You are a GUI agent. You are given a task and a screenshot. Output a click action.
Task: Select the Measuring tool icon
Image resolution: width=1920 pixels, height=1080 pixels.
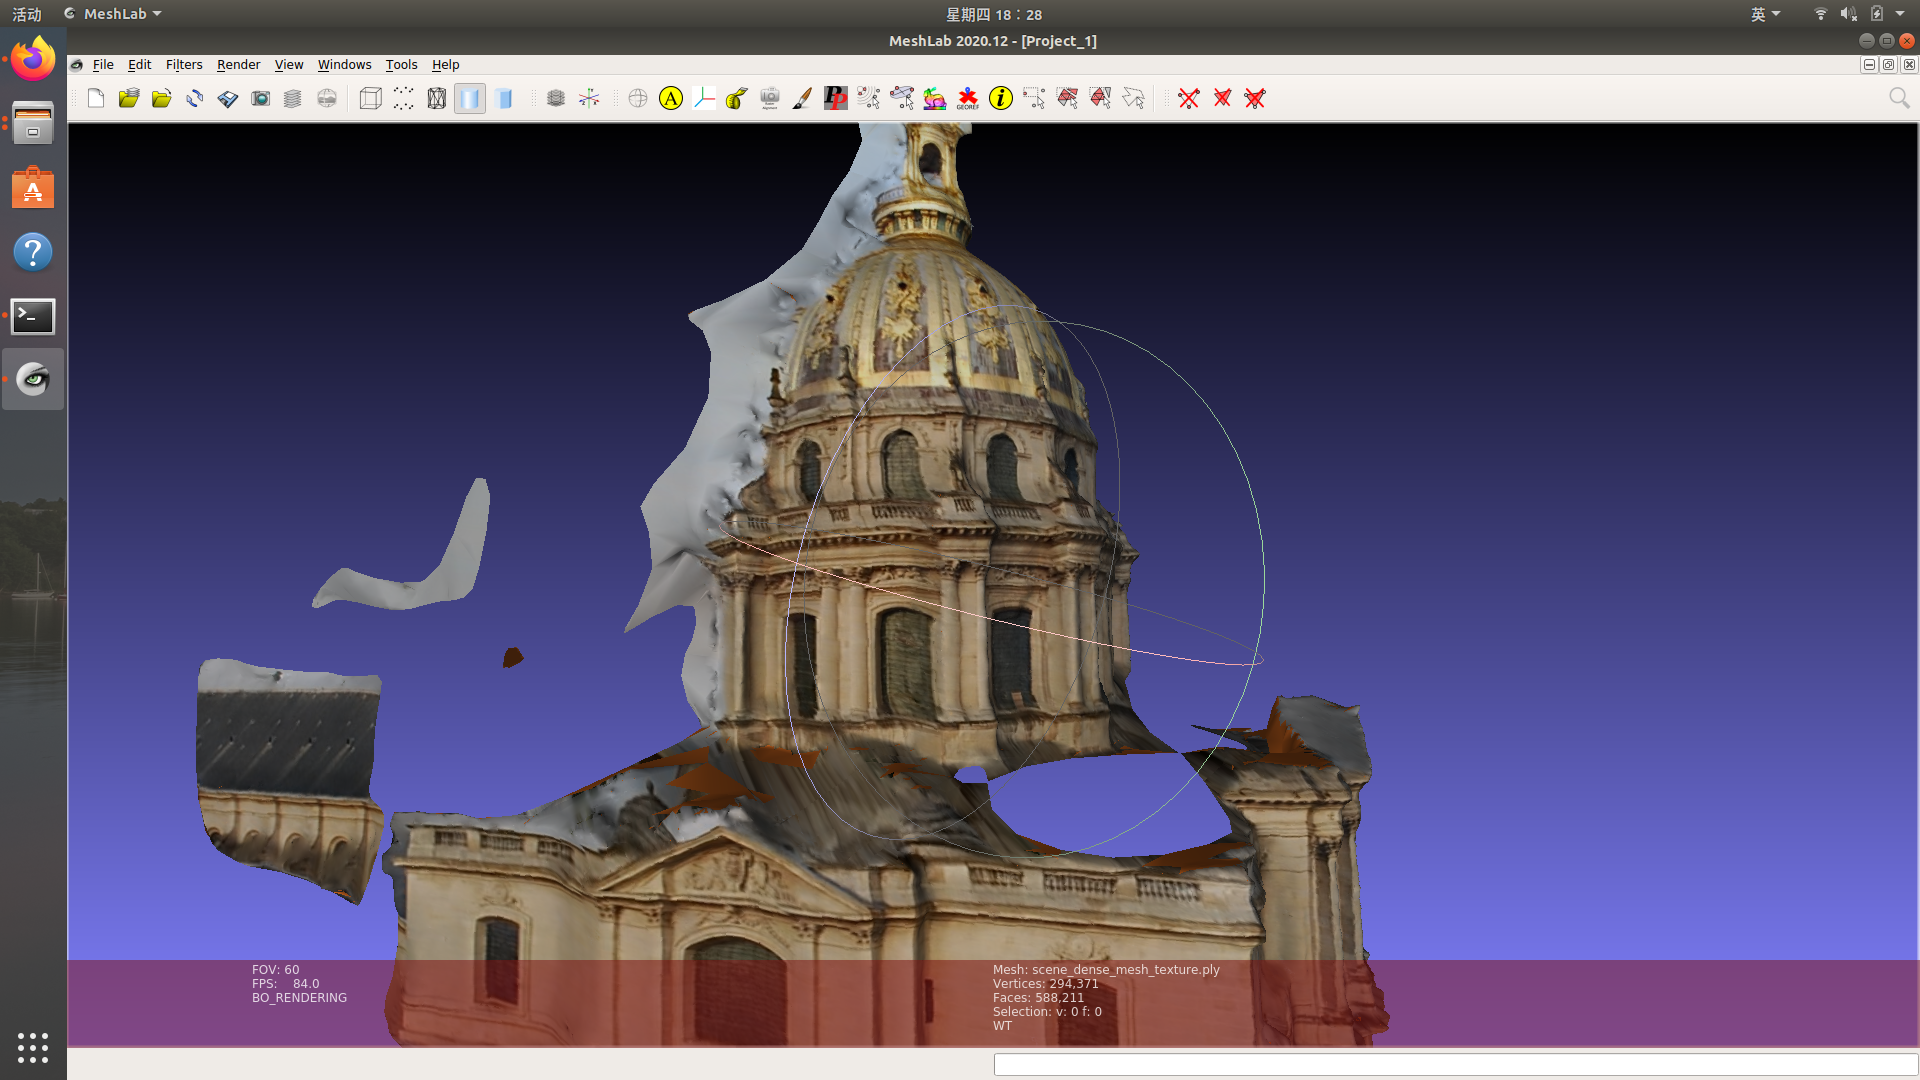coord(736,98)
